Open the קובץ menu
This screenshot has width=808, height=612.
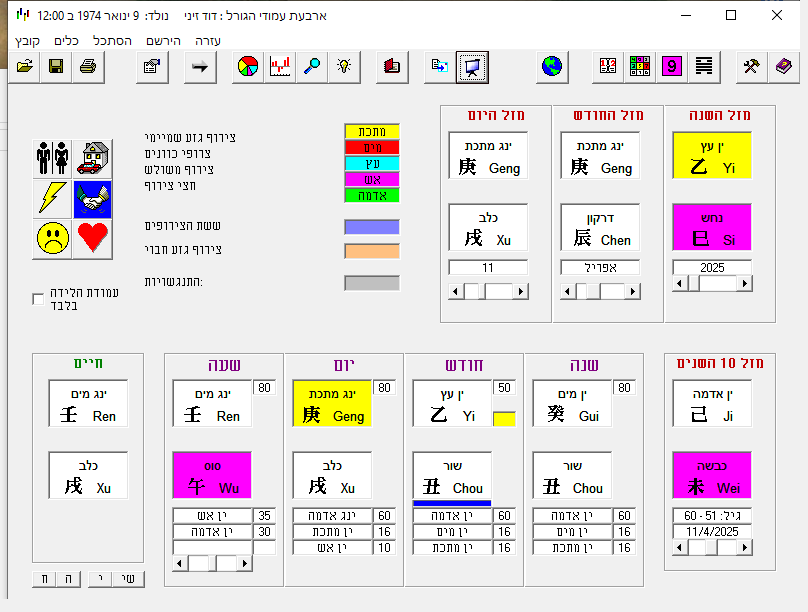point(27,41)
